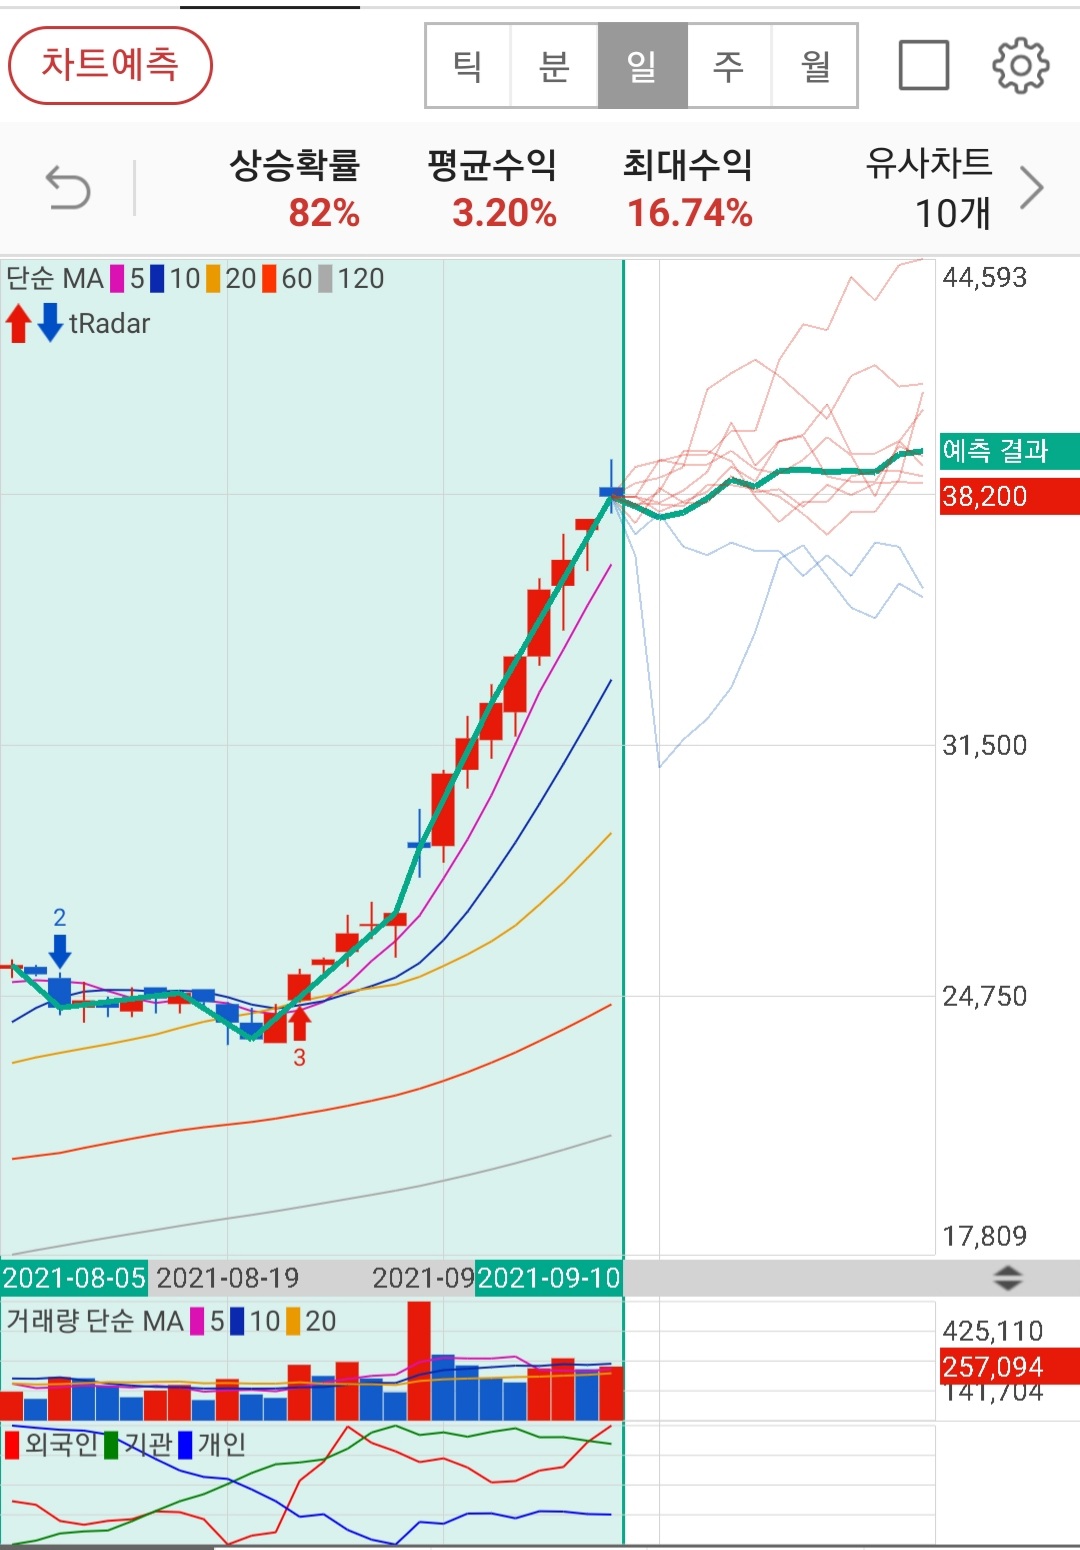The height and width of the screenshot is (1550, 1080).
Task: Tap the 상승확률 82% value
Action: point(324,213)
